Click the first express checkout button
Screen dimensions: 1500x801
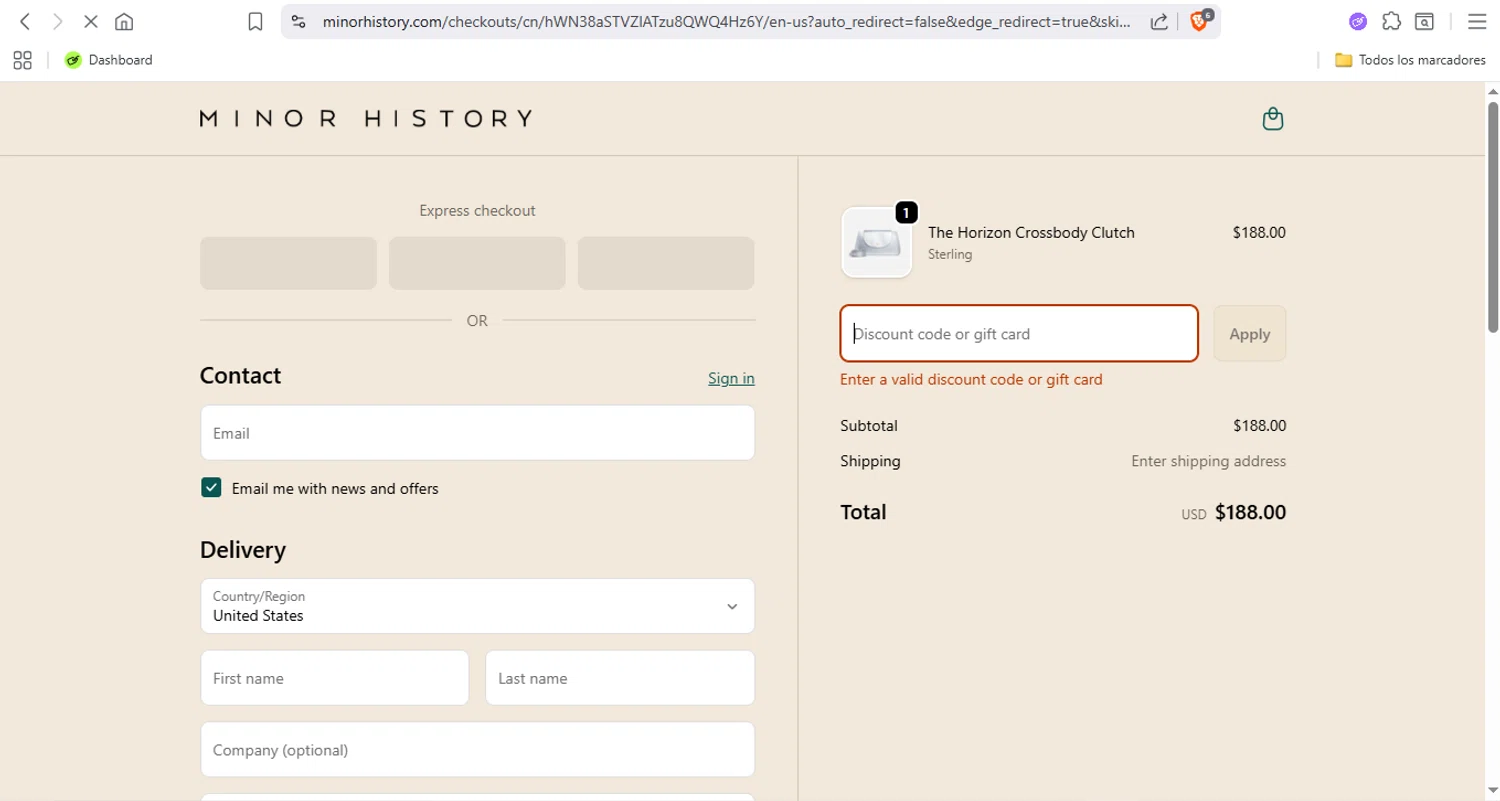[288, 263]
